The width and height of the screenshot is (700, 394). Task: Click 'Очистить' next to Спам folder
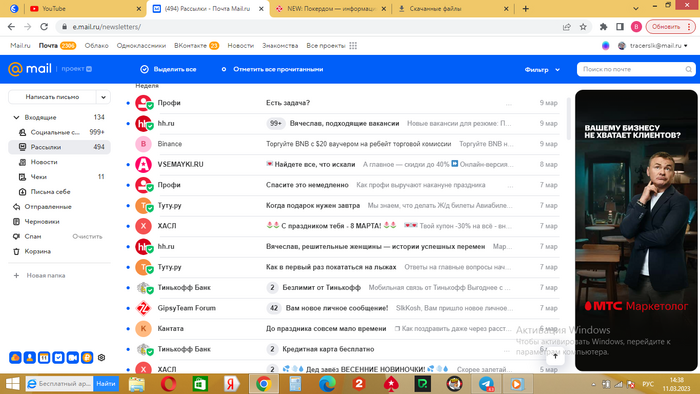pos(88,236)
